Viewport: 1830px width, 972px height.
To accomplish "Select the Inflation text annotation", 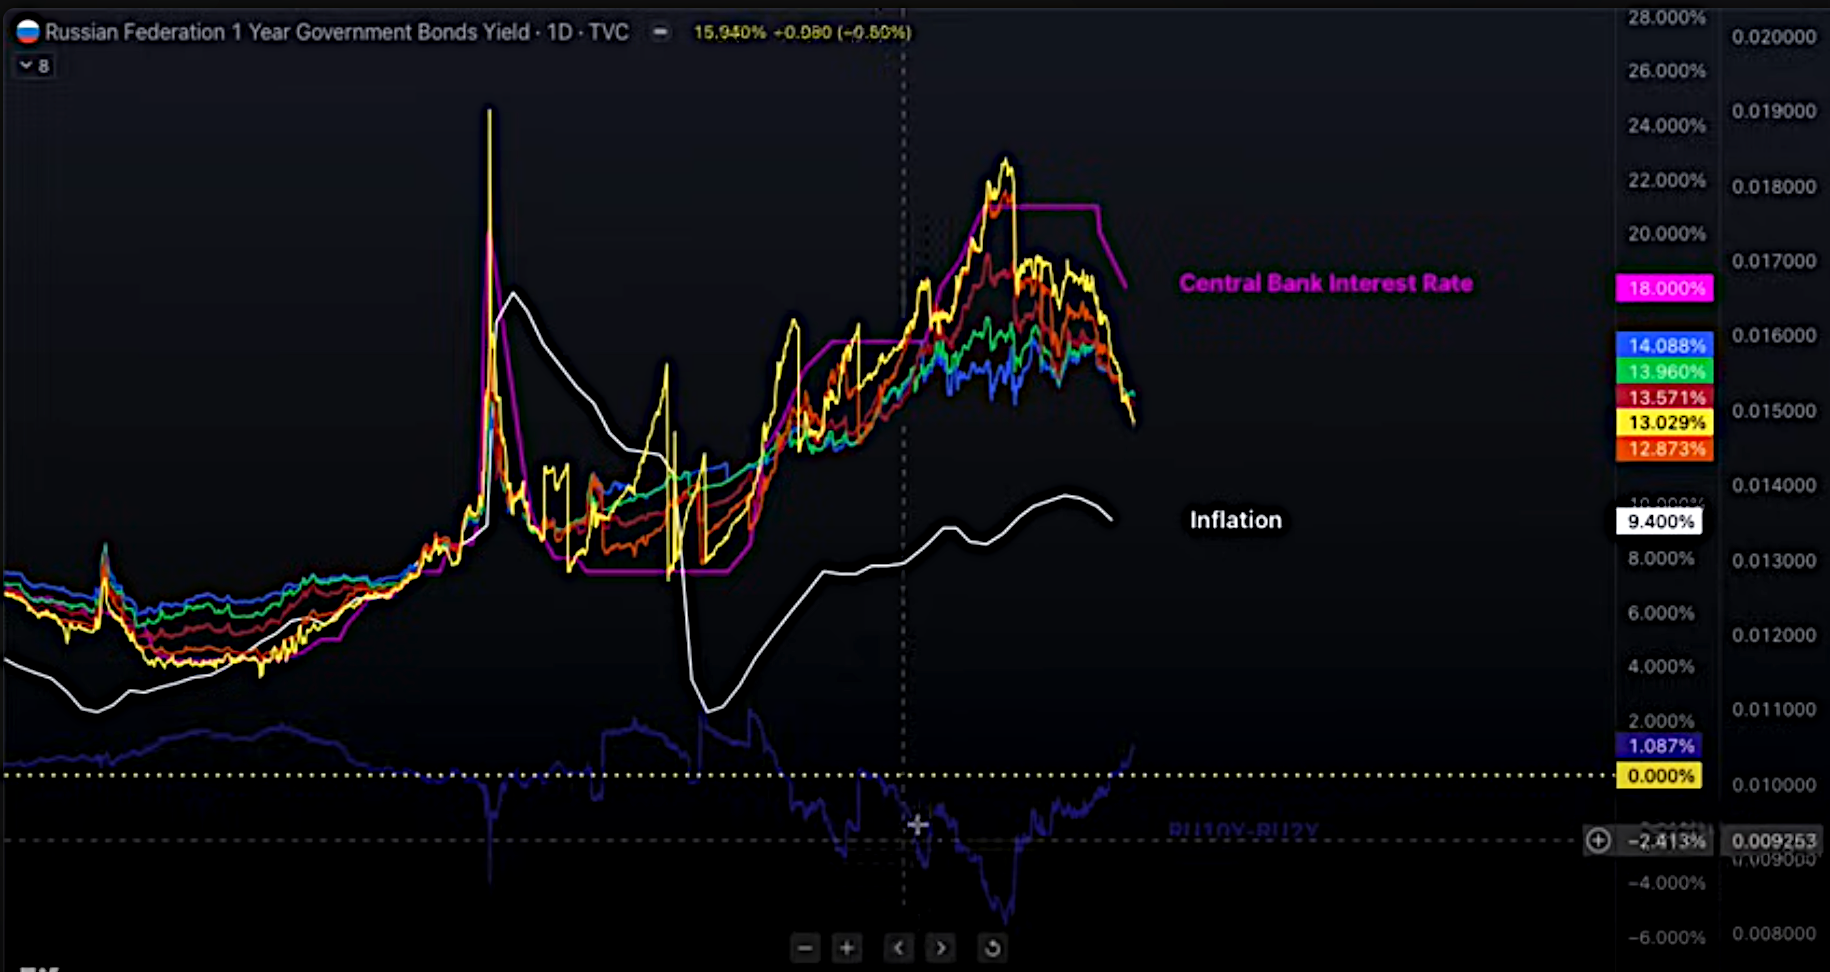I will coord(1236,520).
